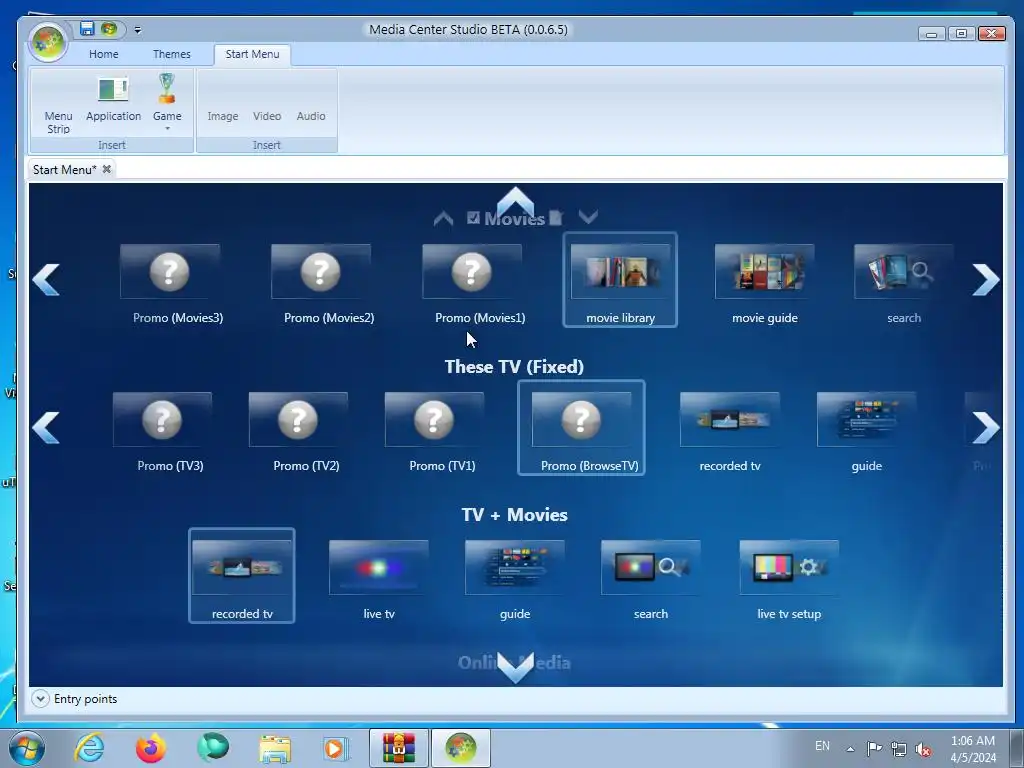Screen dimensions: 1024x768
Task: Insert a Menu Strip
Action: 58,122
